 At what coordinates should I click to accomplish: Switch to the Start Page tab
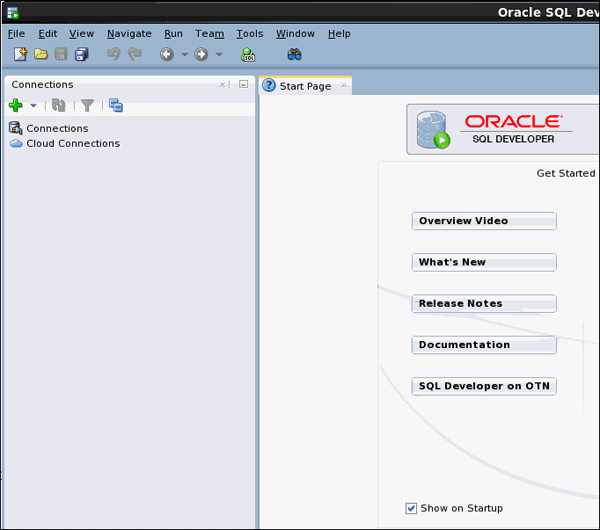(304, 86)
